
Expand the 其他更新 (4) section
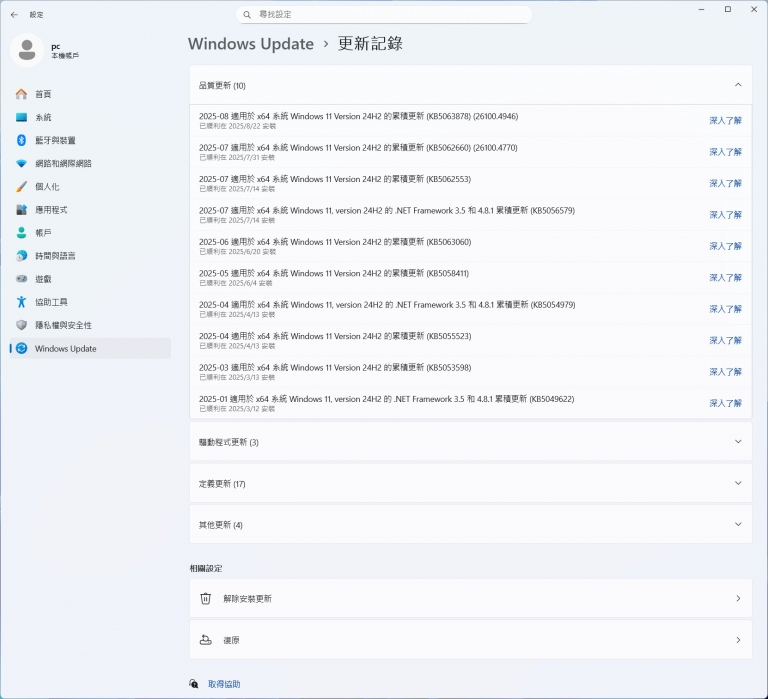tap(738, 524)
